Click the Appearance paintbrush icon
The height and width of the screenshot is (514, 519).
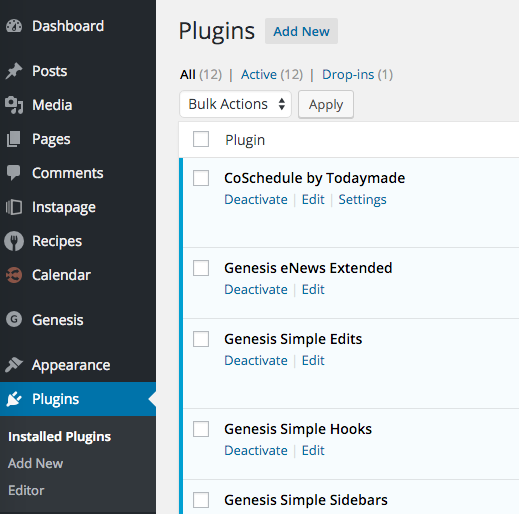14,365
